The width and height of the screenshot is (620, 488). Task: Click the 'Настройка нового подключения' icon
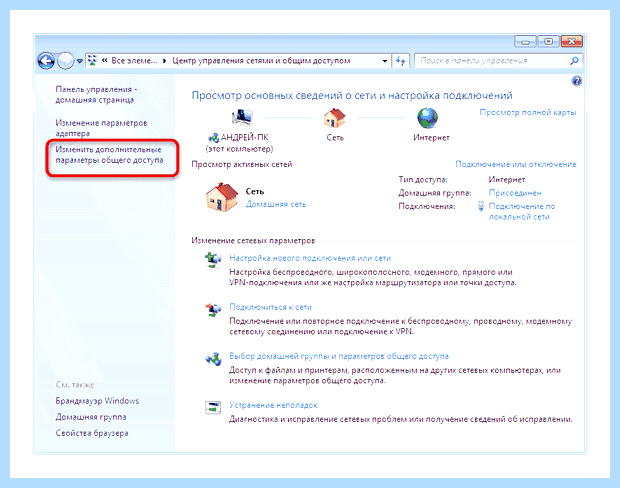[x=213, y=260]
